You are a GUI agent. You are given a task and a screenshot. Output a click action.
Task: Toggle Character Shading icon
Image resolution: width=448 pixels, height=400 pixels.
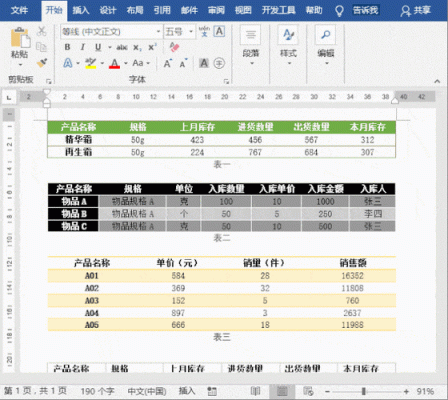pyautogui.click(x=204, y=63)
